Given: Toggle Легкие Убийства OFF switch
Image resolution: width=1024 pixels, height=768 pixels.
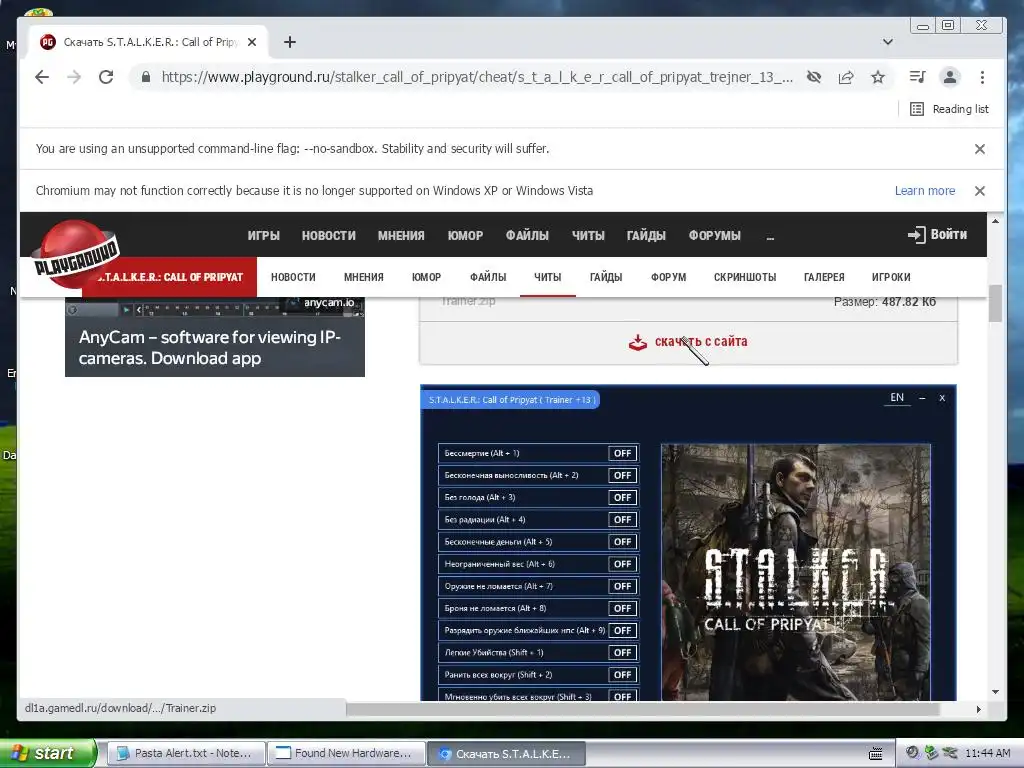Looking at the screenshot, I should 622,653.
